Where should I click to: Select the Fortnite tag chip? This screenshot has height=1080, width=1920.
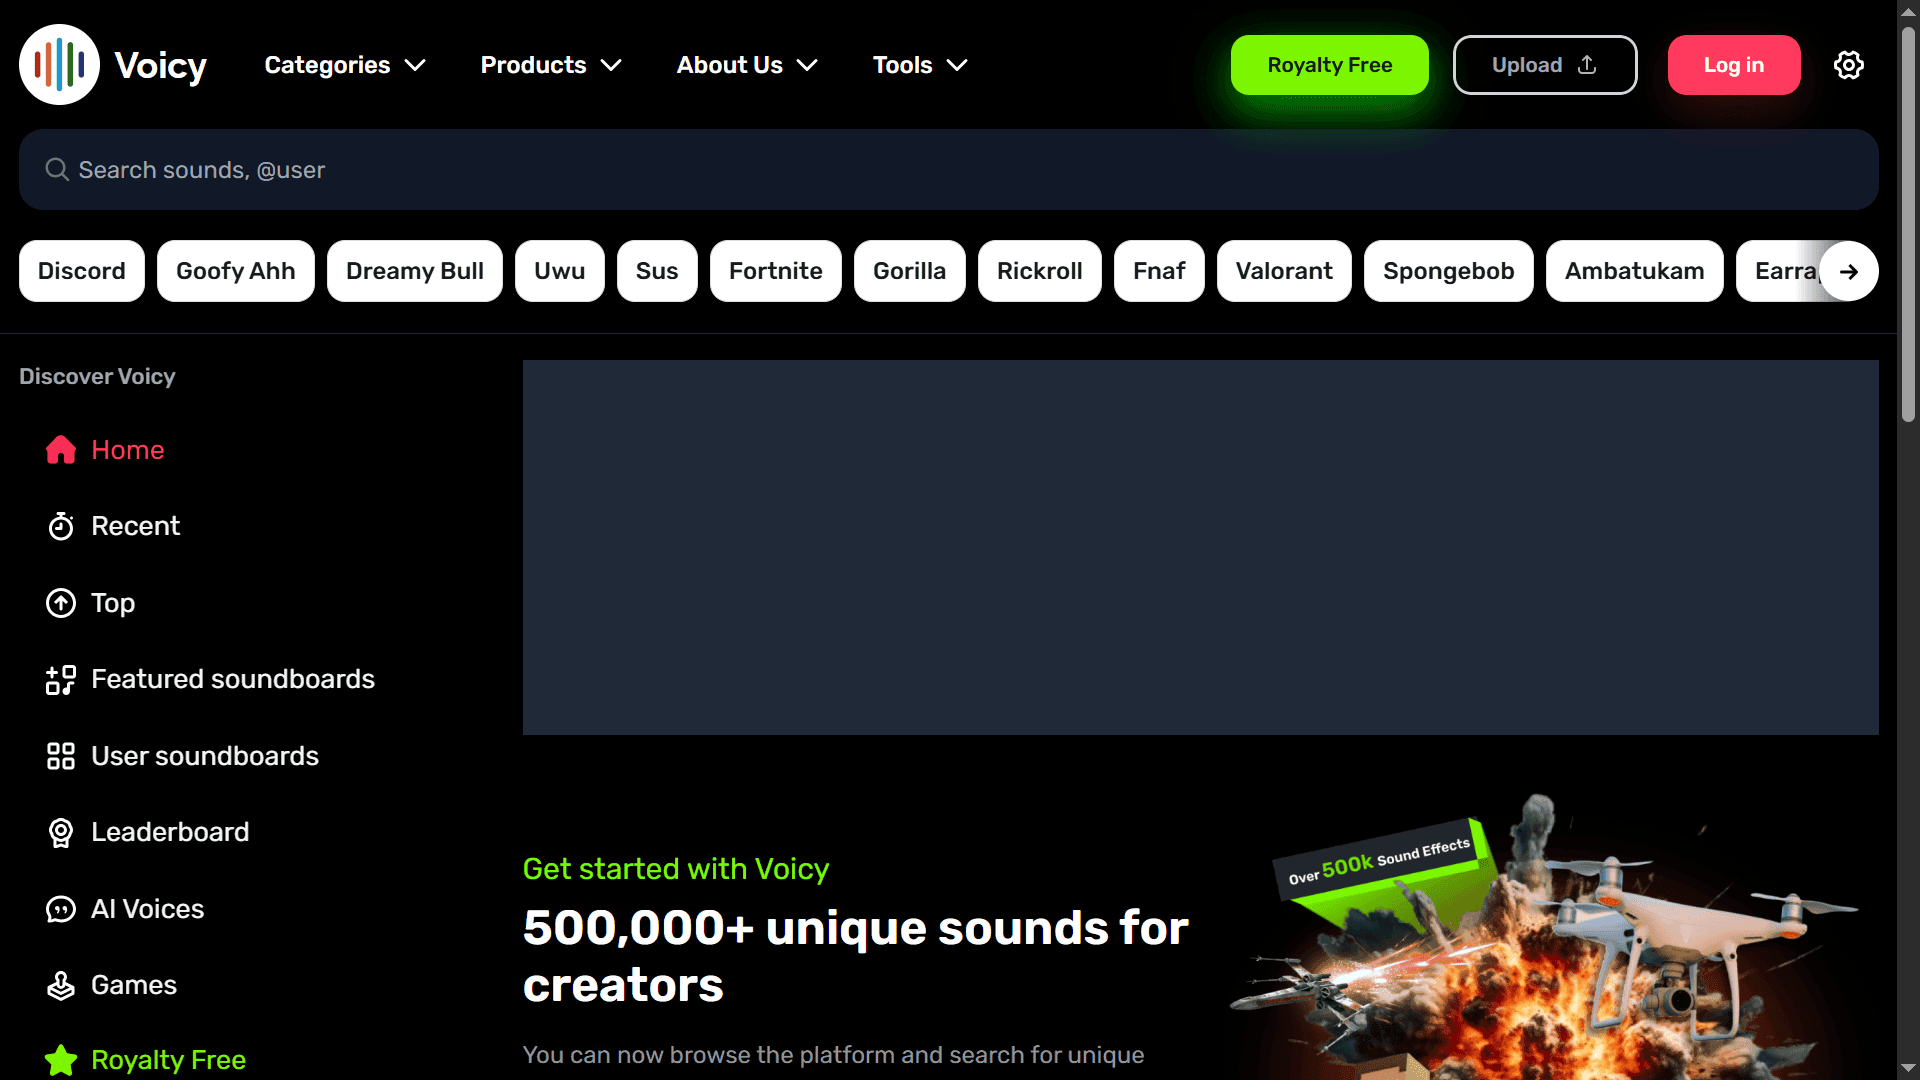click(776, 271)
